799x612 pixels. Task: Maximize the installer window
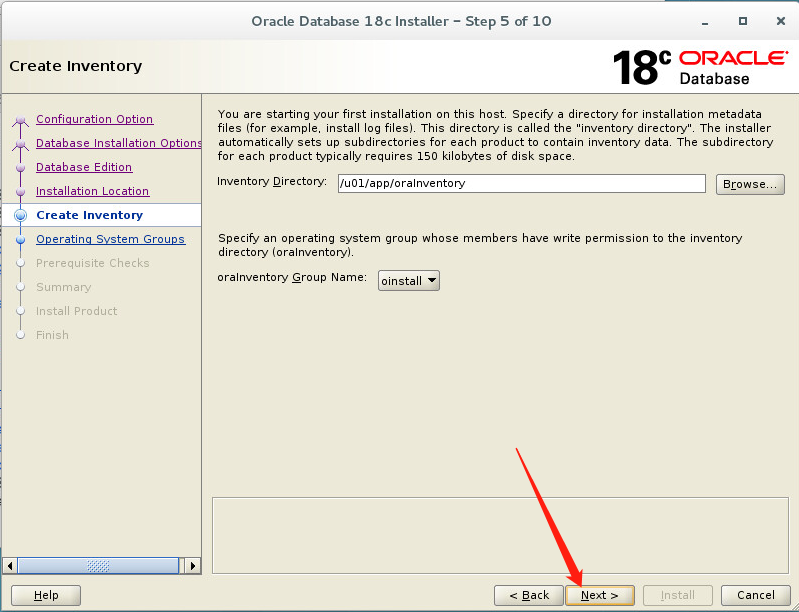(743, 21)
